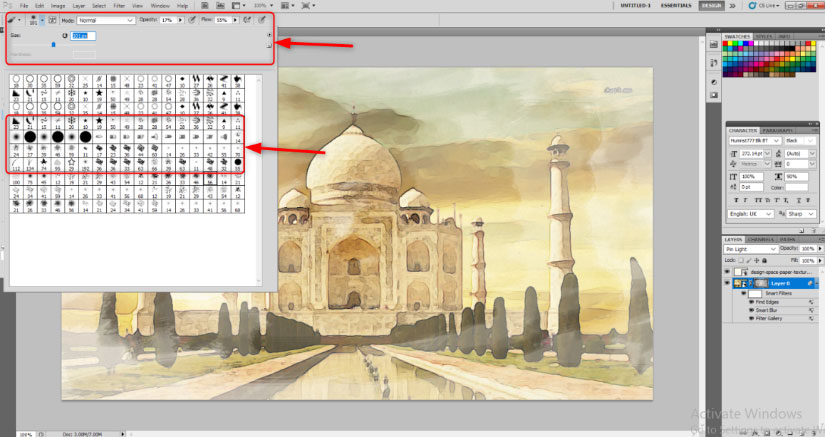Open blending options icon for Filter Gallery
The height and width of the screenshot is (437, 825).
(x=811, y=318)
